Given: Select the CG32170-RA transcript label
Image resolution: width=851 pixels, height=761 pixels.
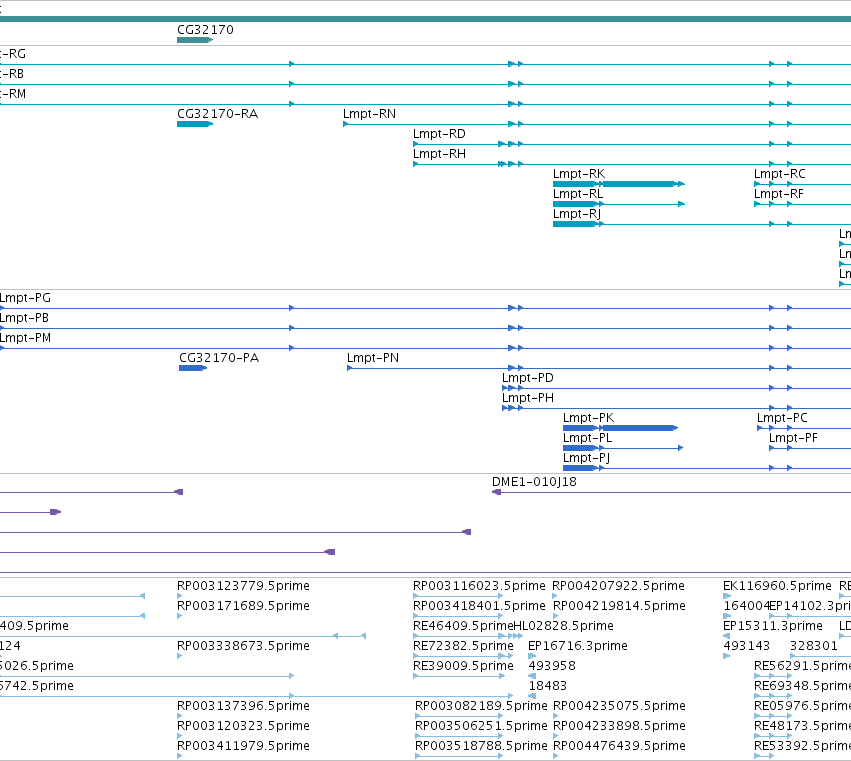Looking at the screenshot, I should [x=217, y=114].
